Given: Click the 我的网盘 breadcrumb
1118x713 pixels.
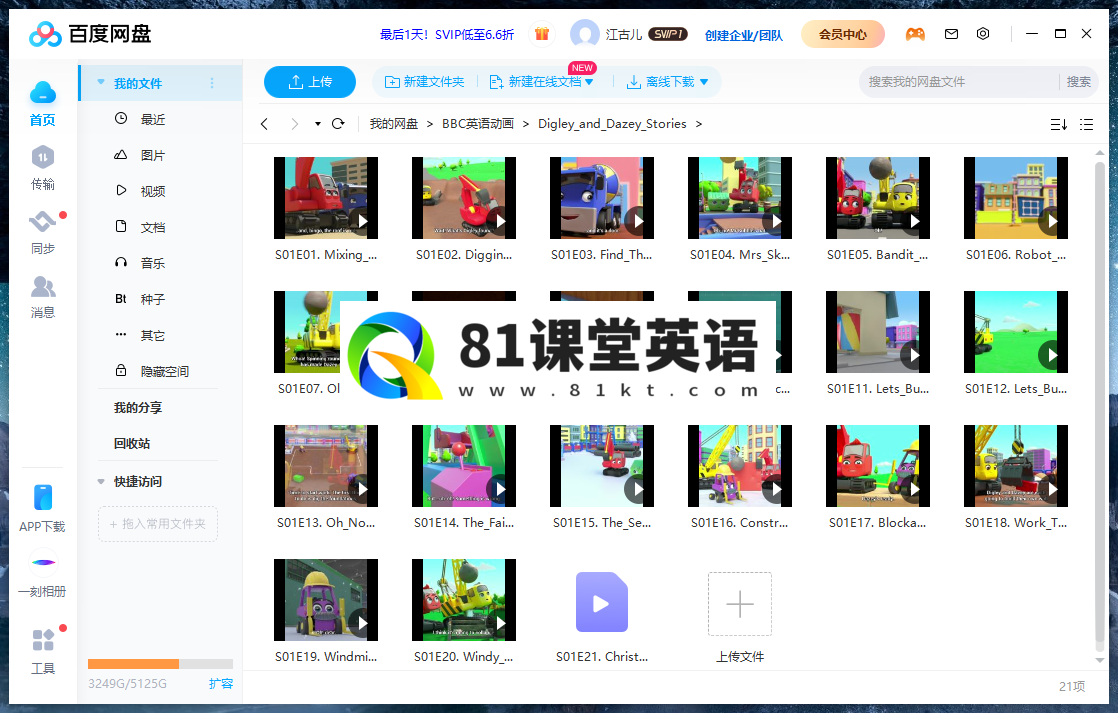Looking at the screenshot, I should pyautogui.click(x=394, y=124).
